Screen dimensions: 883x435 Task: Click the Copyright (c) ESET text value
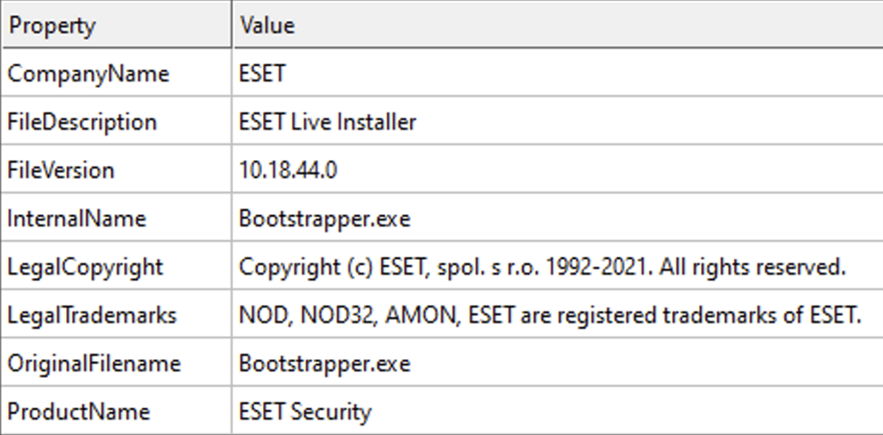coord(542,267)
